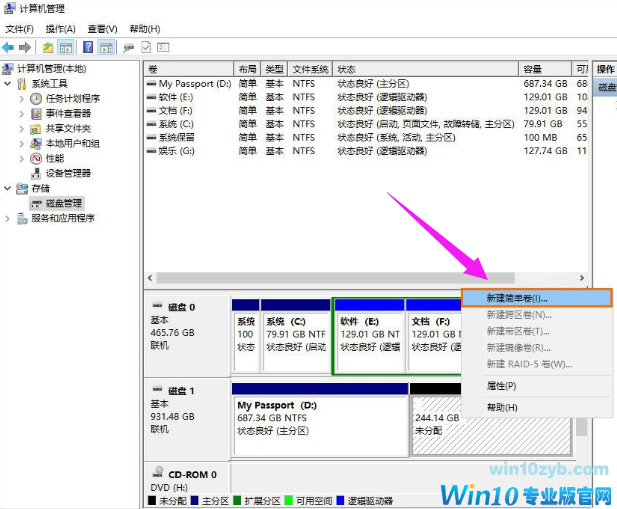This screenshot has height=509, width=617.
Task: Collapse the Storage (存储) branch
Action: click(7, 188)
